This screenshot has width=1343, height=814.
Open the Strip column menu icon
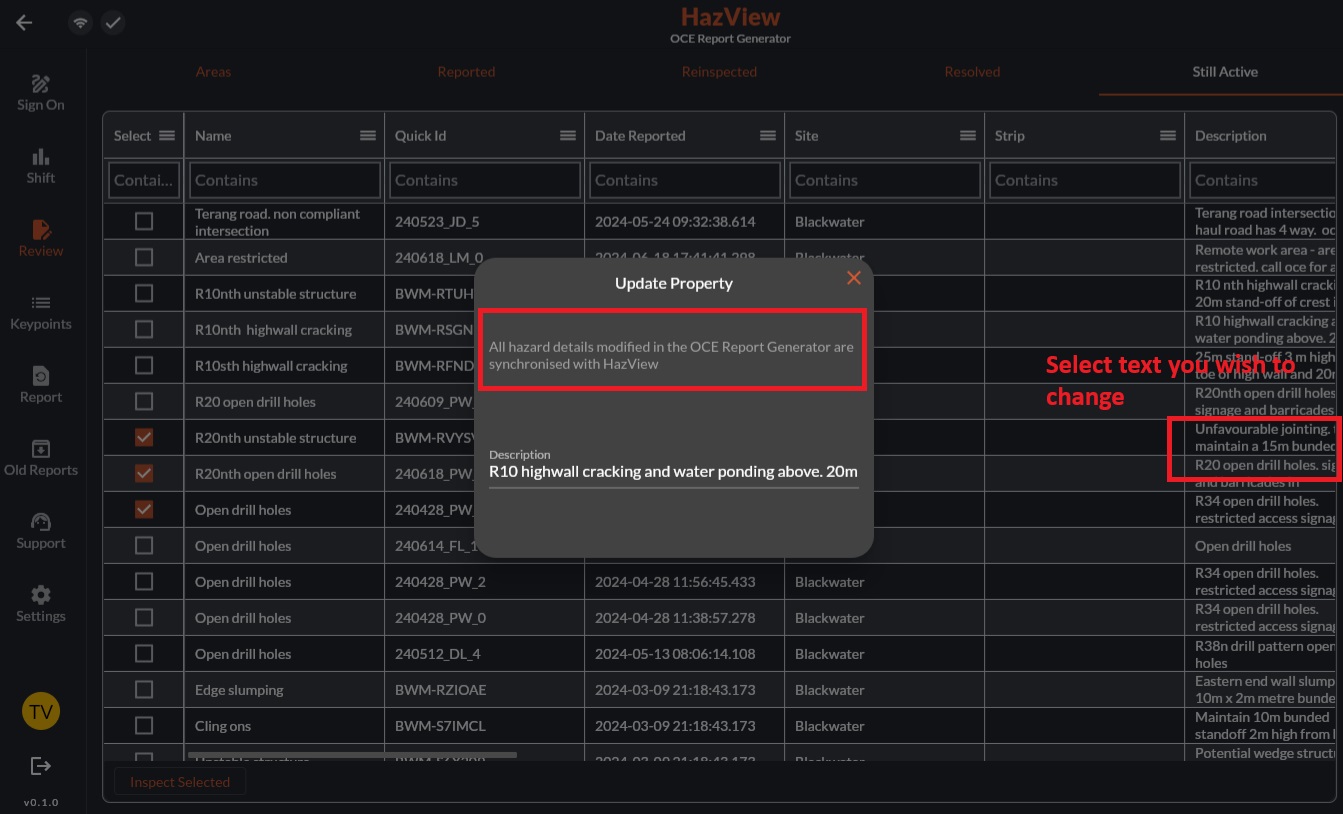pyautogui.click(x=1168, y=136)
